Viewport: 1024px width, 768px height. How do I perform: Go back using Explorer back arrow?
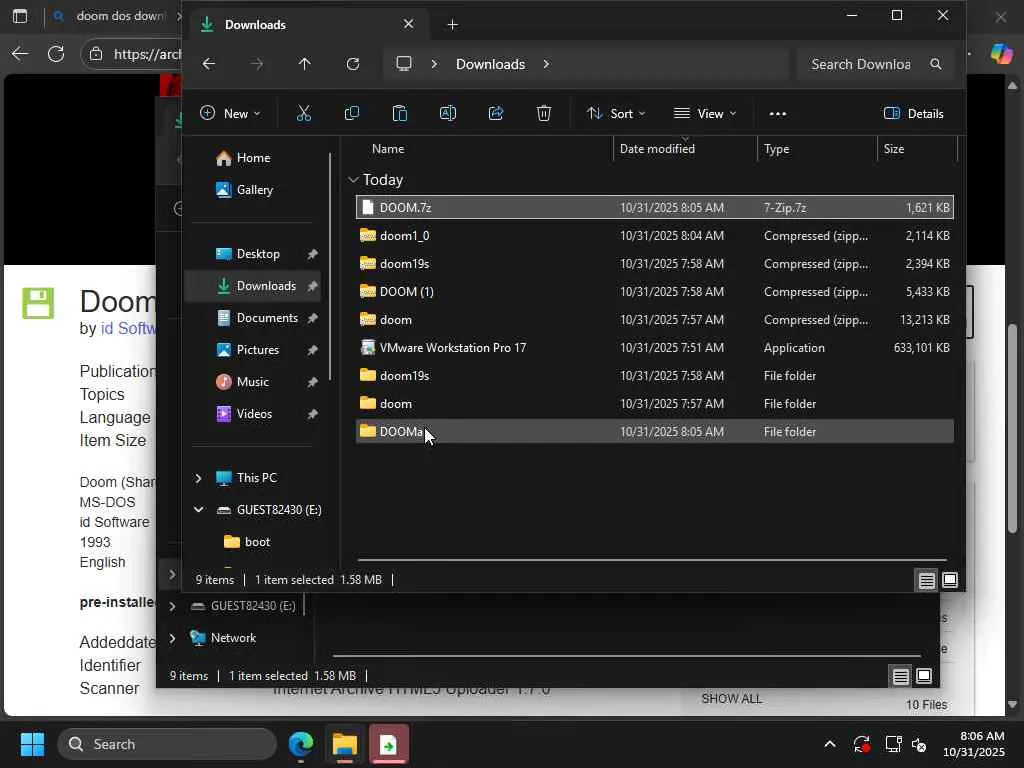coord(208,64)
